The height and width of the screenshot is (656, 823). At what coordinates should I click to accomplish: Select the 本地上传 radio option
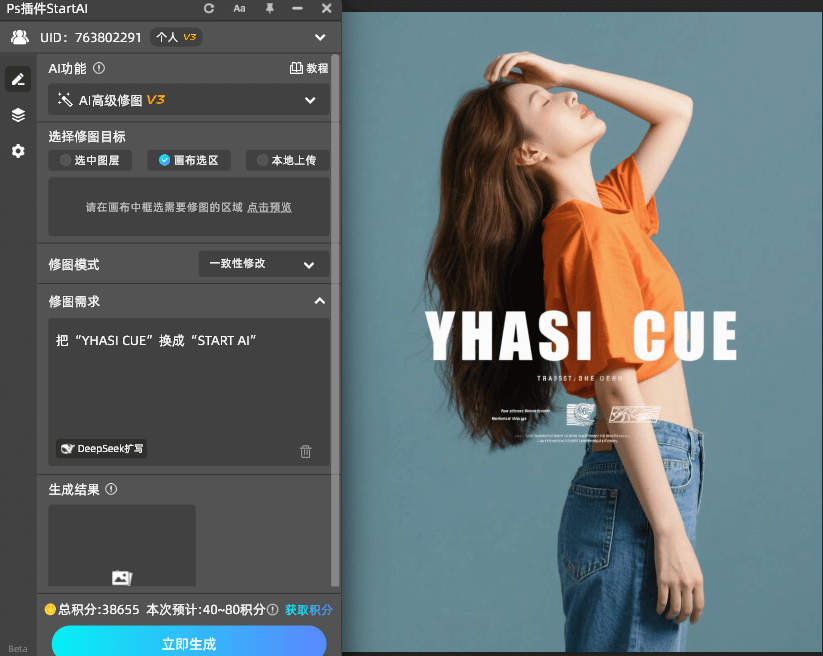[x=287, y=160]
